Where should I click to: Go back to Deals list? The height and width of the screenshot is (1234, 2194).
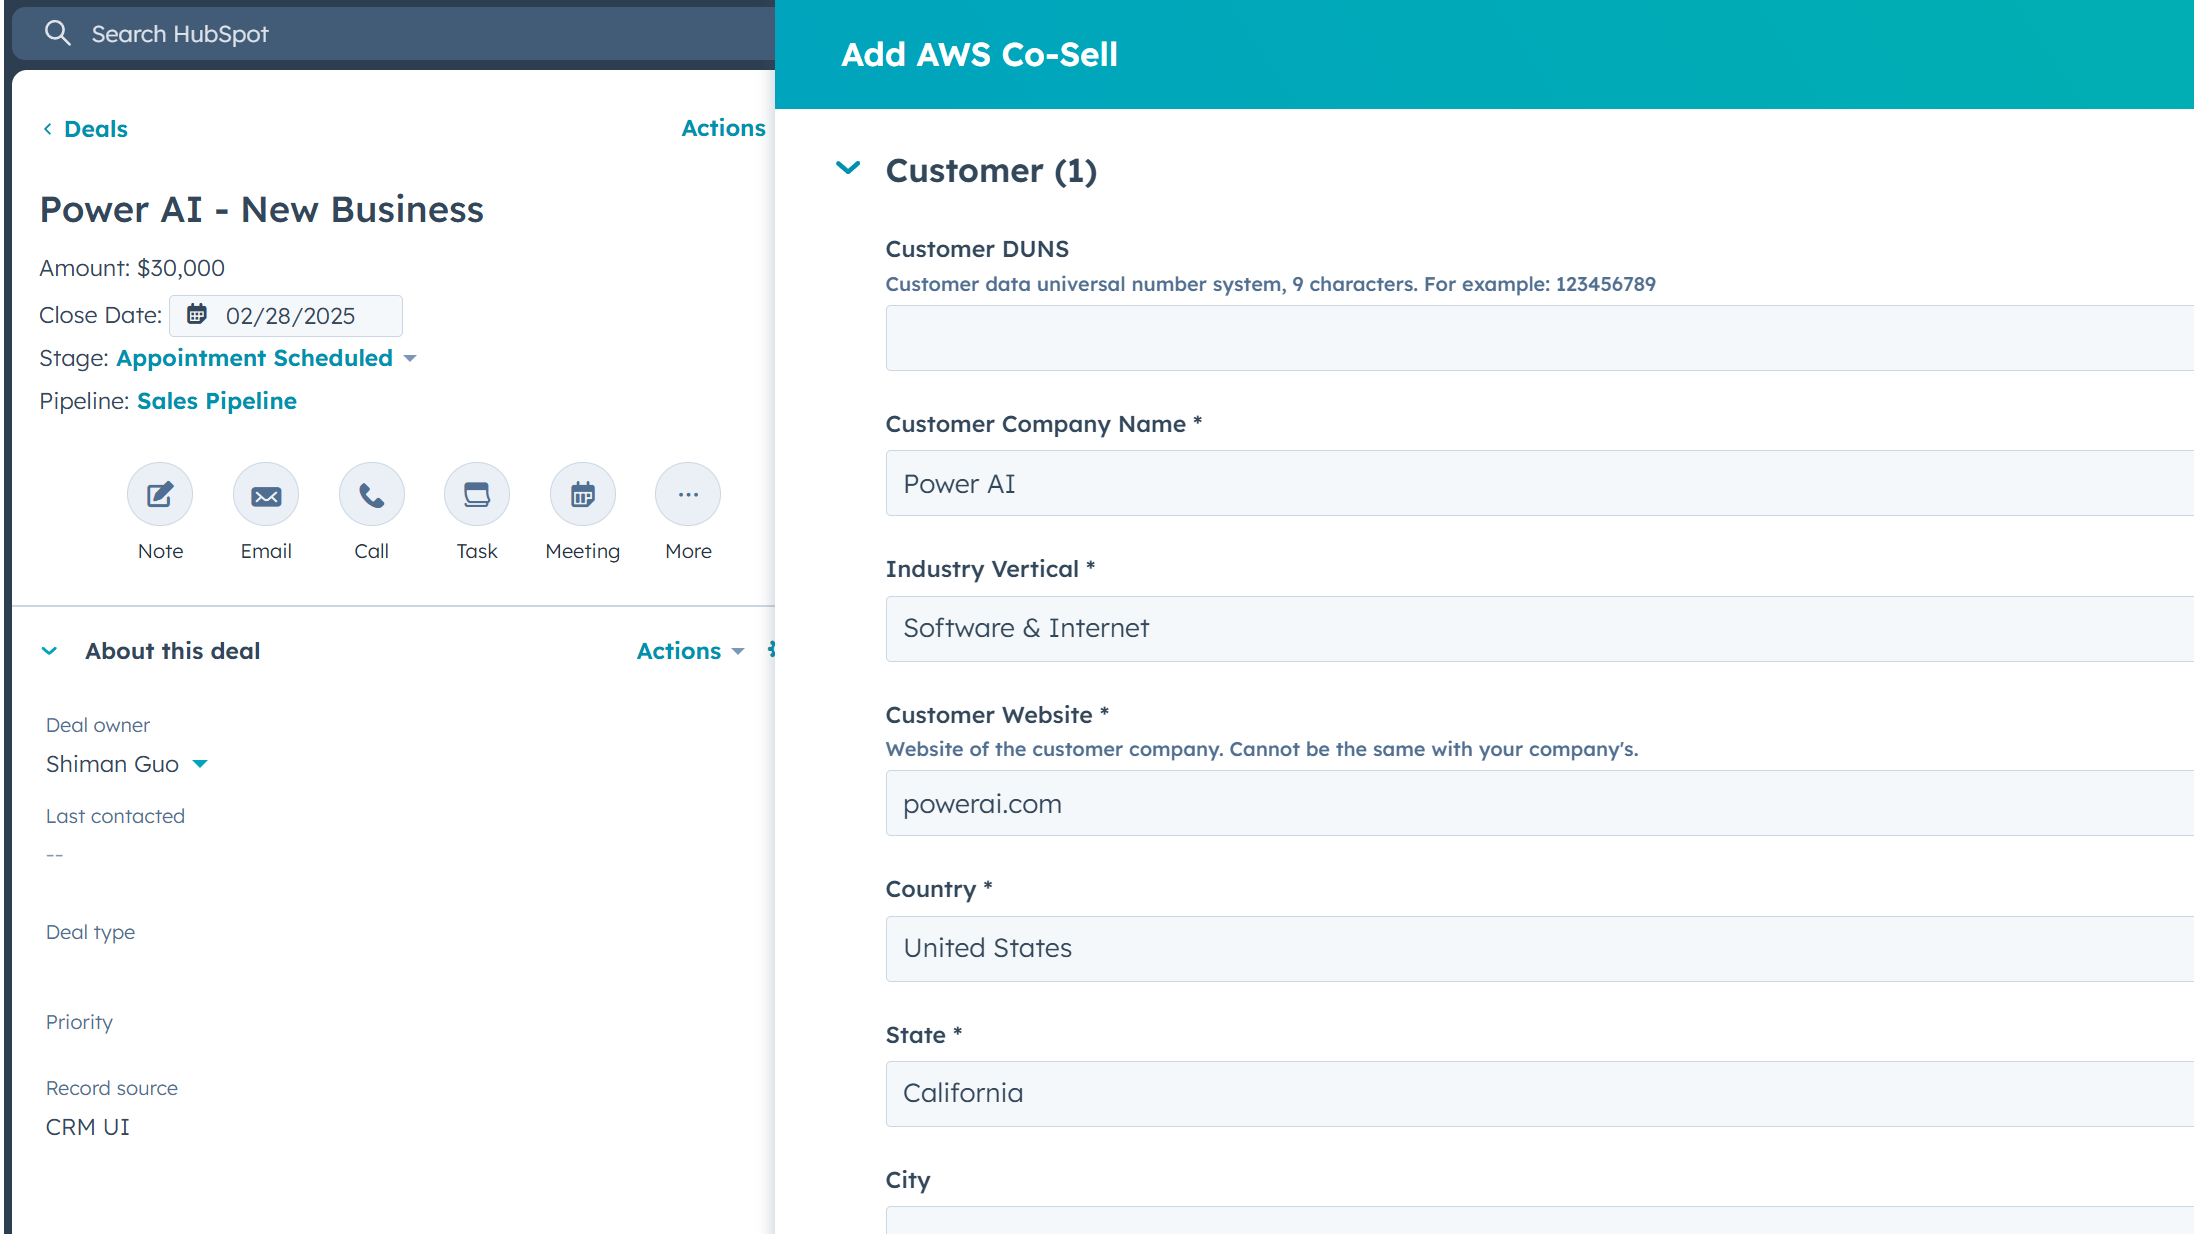point(86,129)
